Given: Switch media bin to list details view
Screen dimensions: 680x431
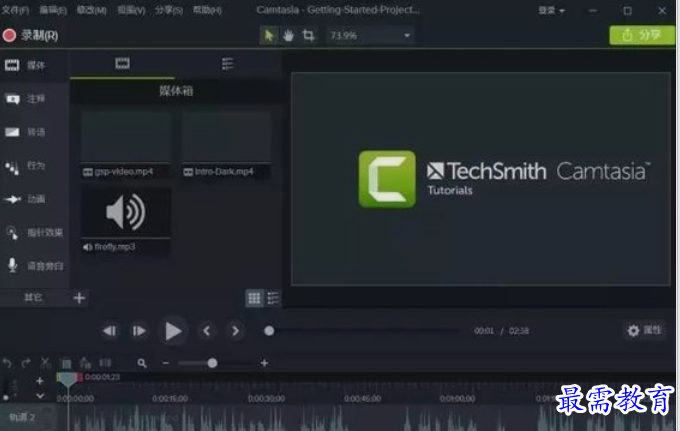Looking at the screenshot, I should coord(273,298).
